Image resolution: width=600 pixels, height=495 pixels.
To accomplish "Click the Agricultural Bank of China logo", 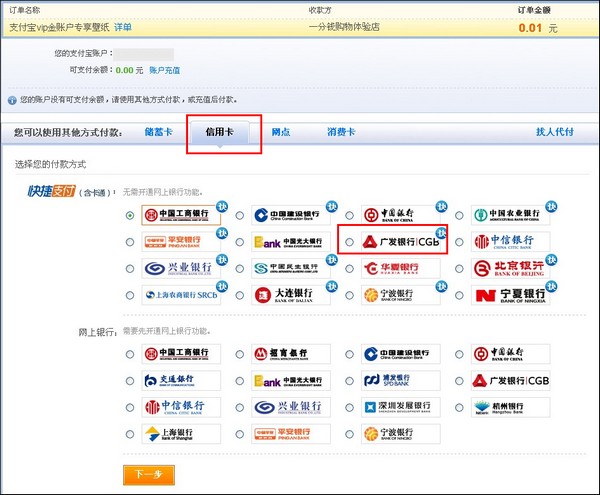I will 510,215.
